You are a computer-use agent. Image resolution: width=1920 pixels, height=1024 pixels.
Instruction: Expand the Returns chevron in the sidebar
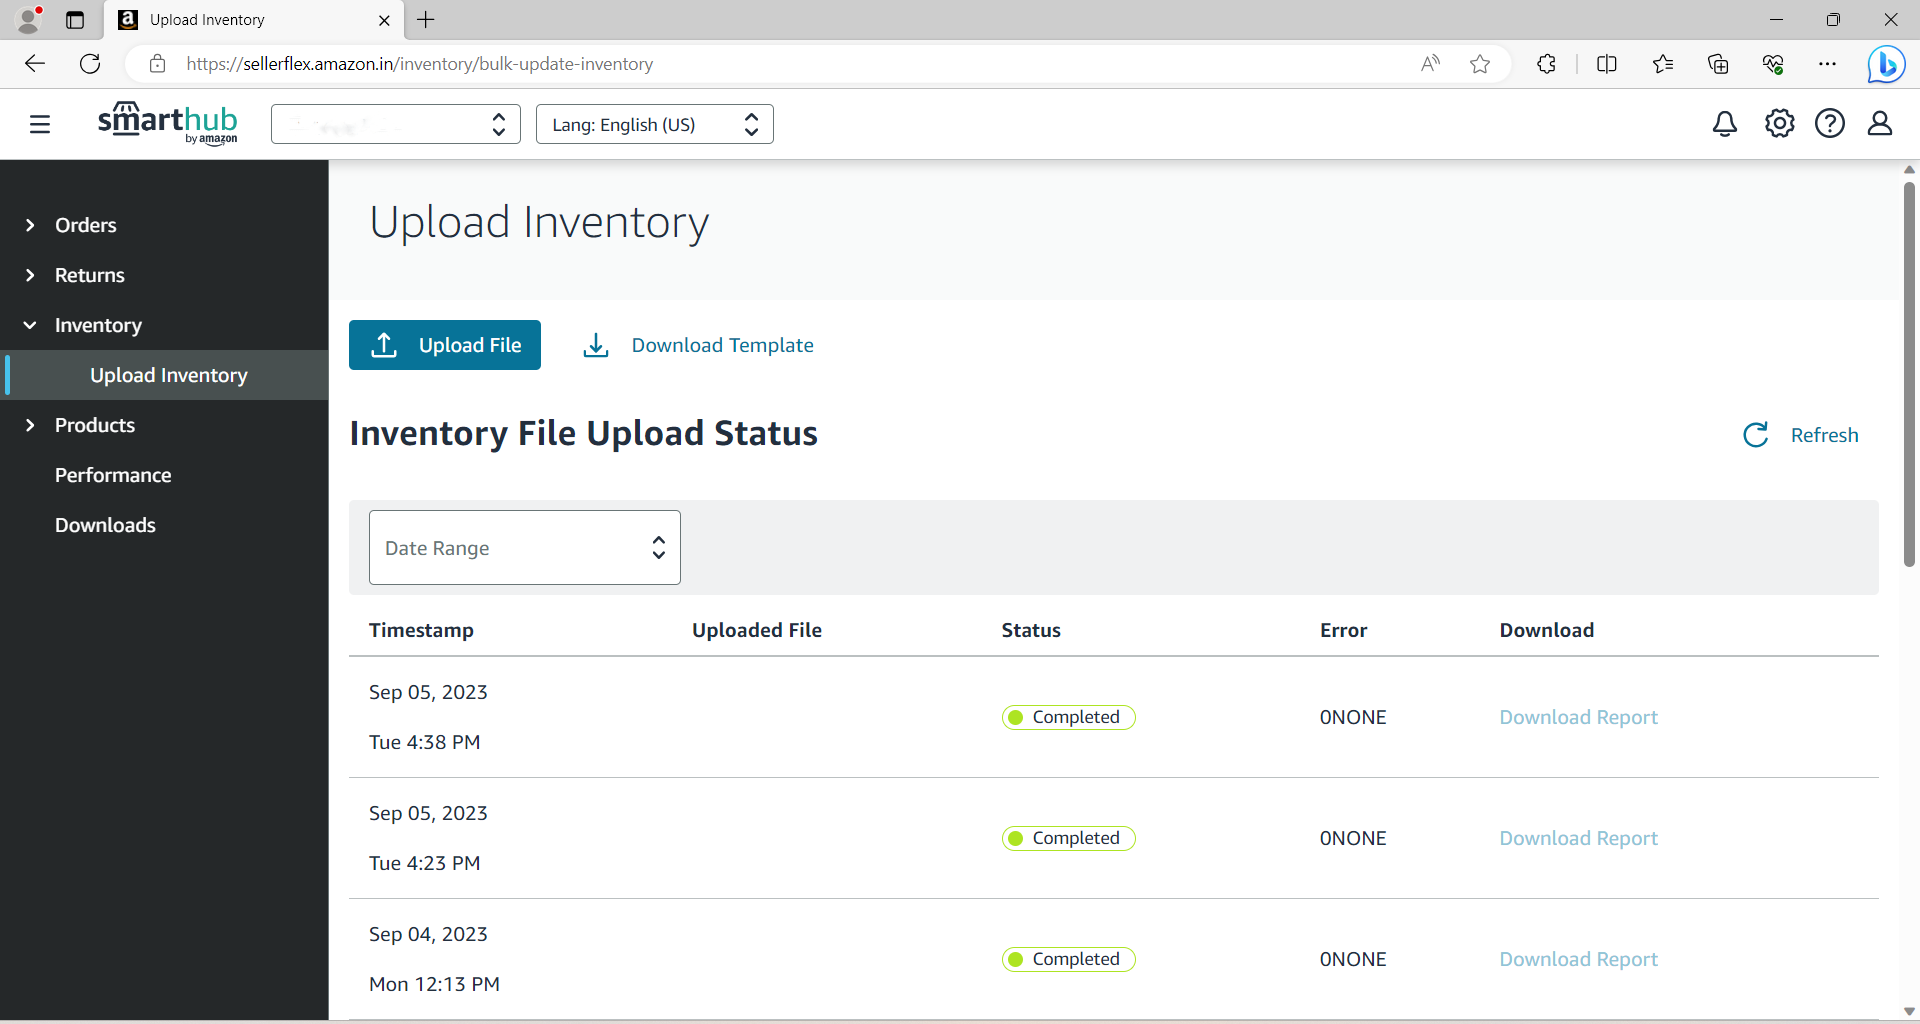tap(30, 275)
